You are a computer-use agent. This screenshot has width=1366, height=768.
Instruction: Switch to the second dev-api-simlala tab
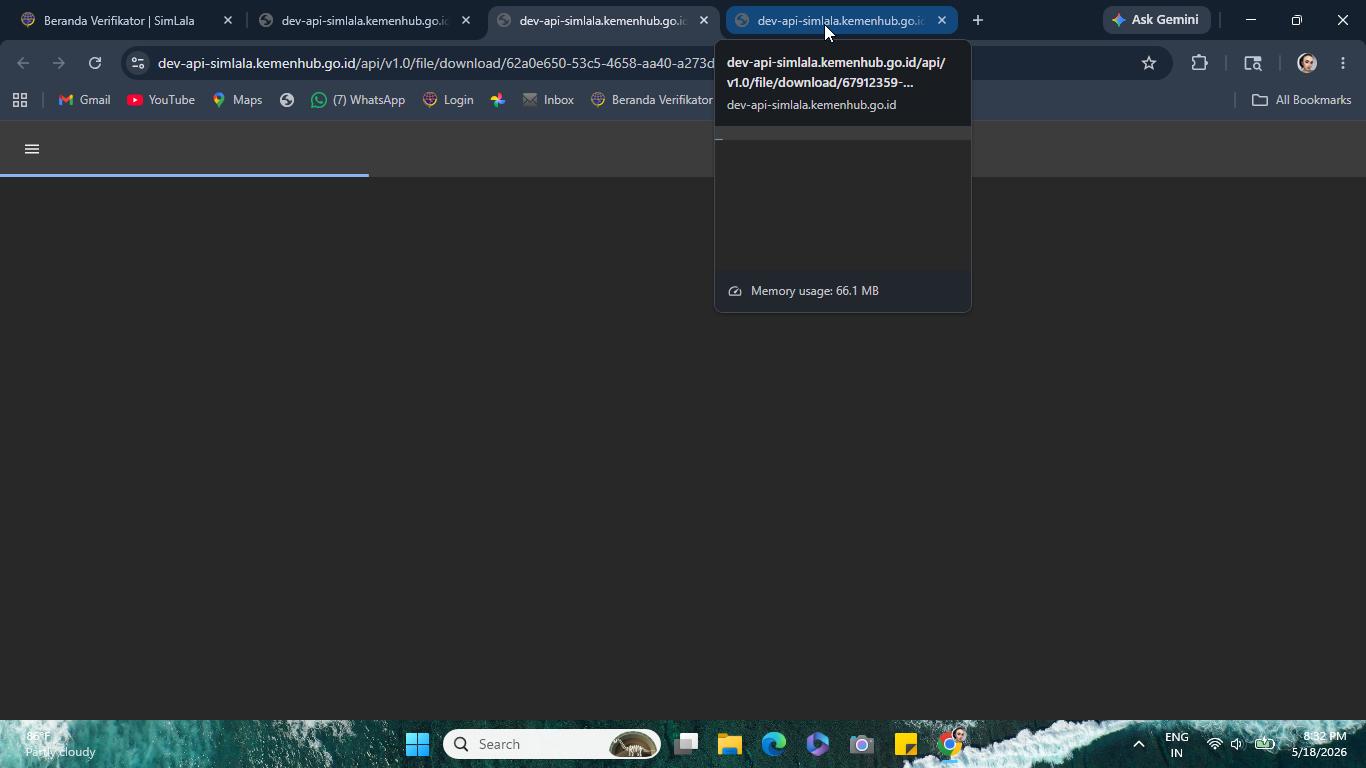coord(602,20)
